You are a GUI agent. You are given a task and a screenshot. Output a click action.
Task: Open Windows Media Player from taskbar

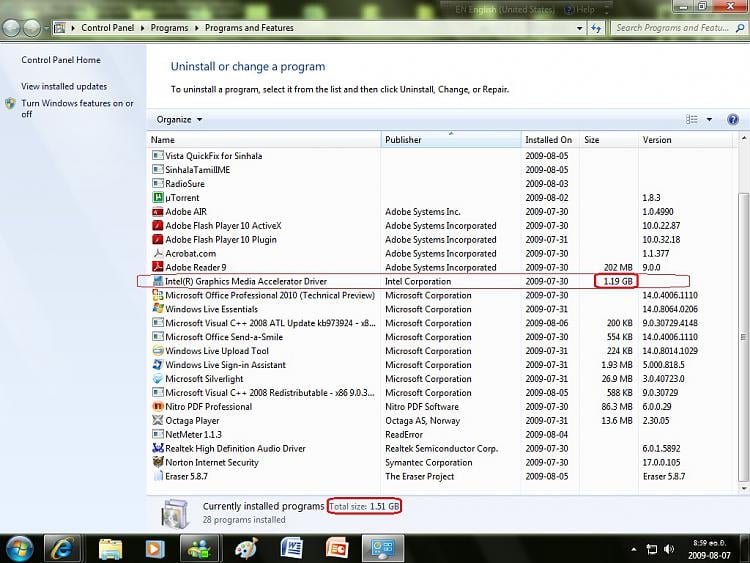coord(154,549)
